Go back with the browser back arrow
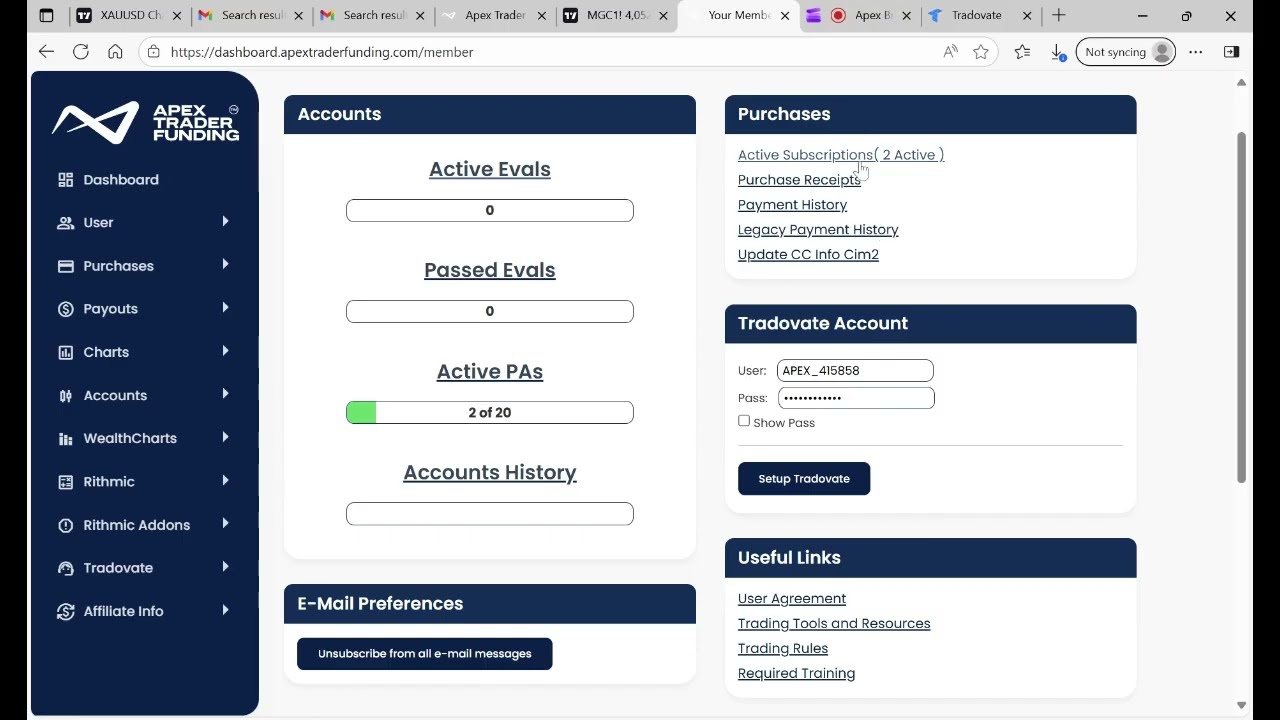The width and height of the screenshot is (1280, 720). (46, 52)
